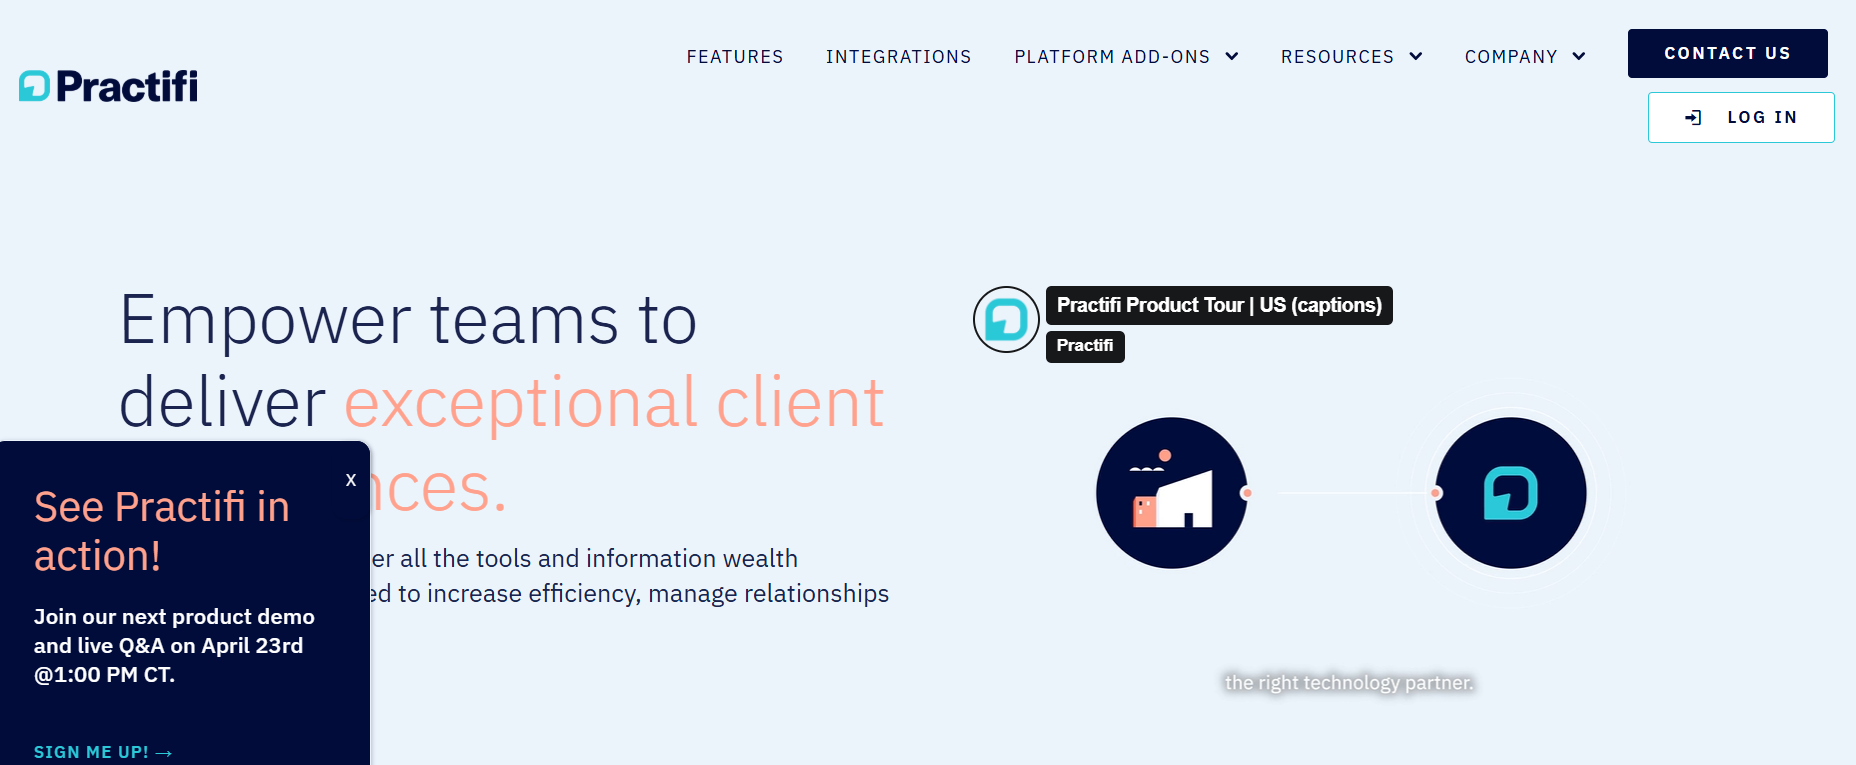This screenshot has height=765, width=1856.
Task: Select the Company menu label
Action: click(1511, 57)
